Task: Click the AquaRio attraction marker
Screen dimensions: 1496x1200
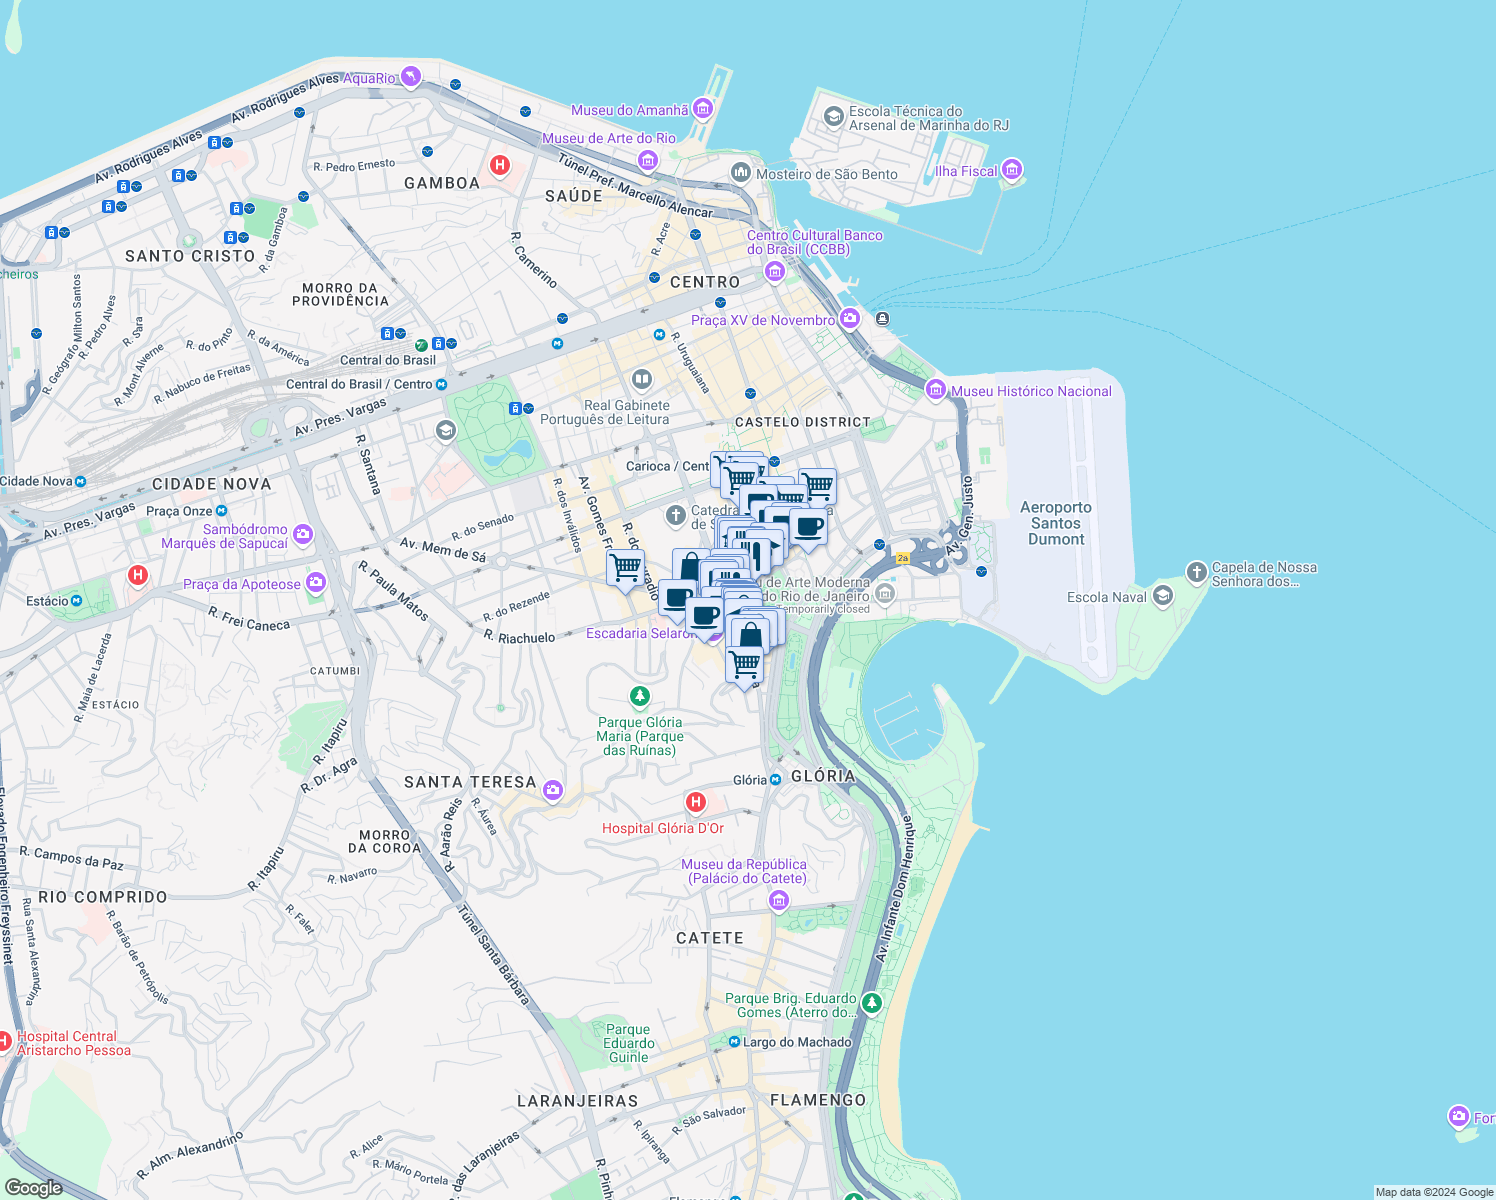Action: (411, 78)
